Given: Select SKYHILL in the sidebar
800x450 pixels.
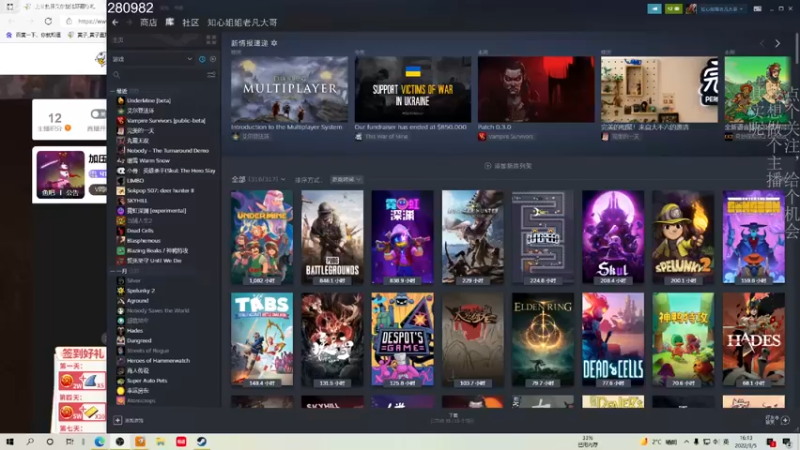Looking at the screenshot, I should (137, 201).
